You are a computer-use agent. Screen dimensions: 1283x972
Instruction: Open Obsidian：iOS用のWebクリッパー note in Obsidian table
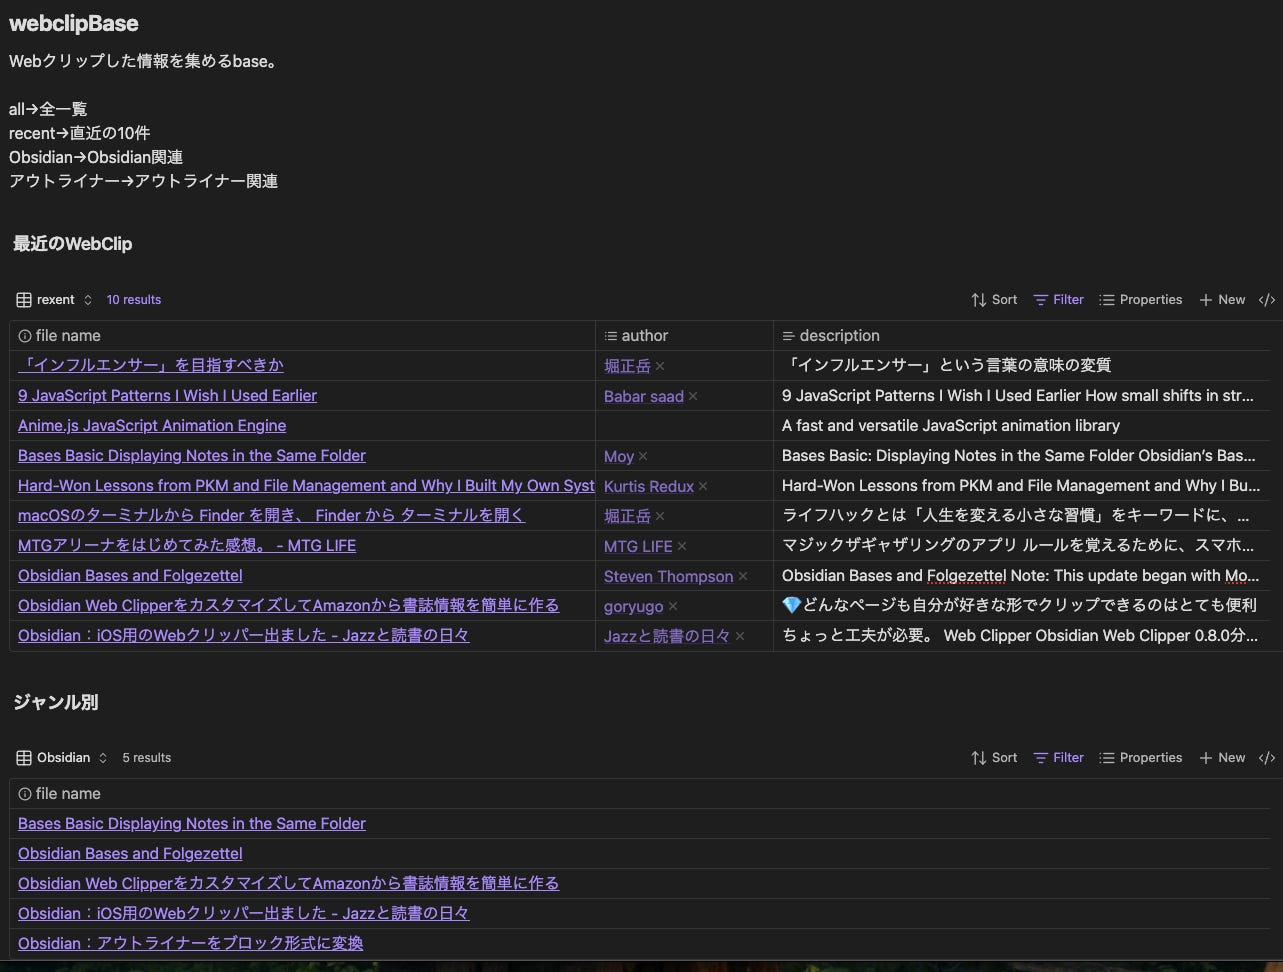(243, 914)
